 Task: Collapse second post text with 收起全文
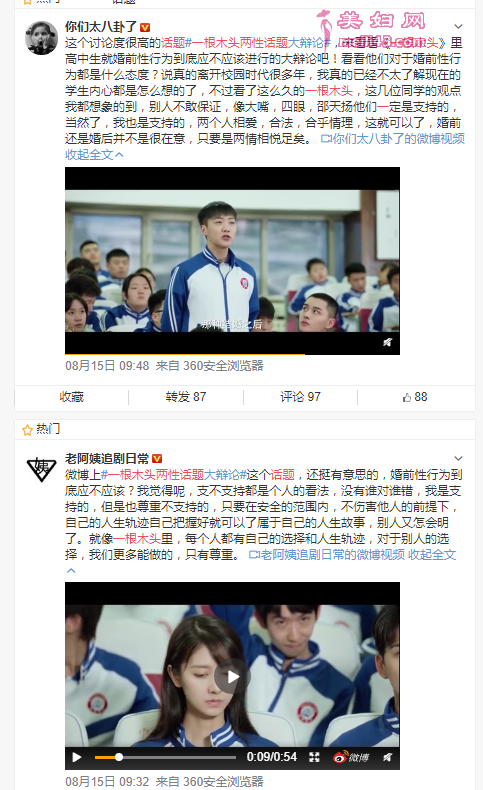pyautogui.click(x=432, y=555)
